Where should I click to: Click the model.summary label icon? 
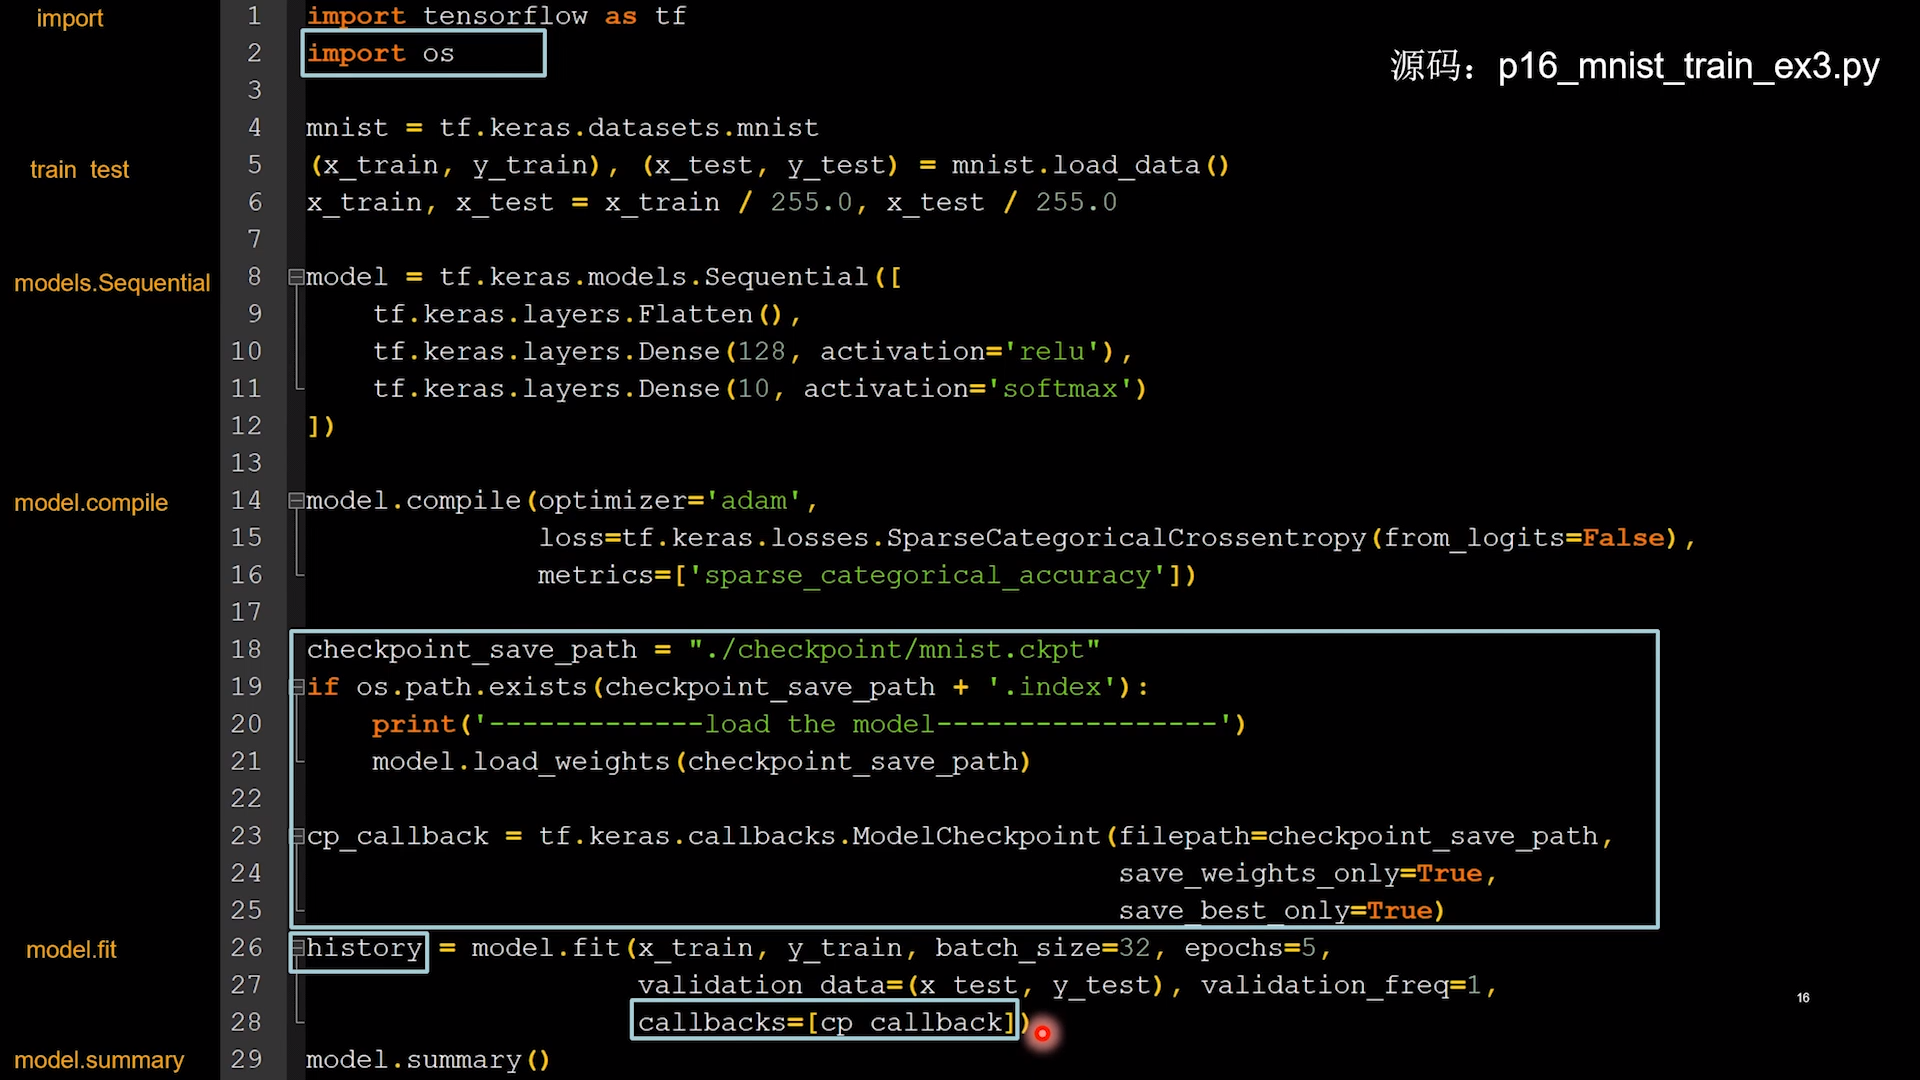point(99,1059)
